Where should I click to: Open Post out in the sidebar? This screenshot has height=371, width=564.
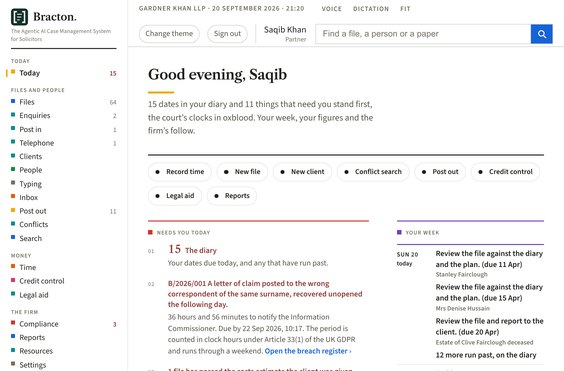coord(33,211)
